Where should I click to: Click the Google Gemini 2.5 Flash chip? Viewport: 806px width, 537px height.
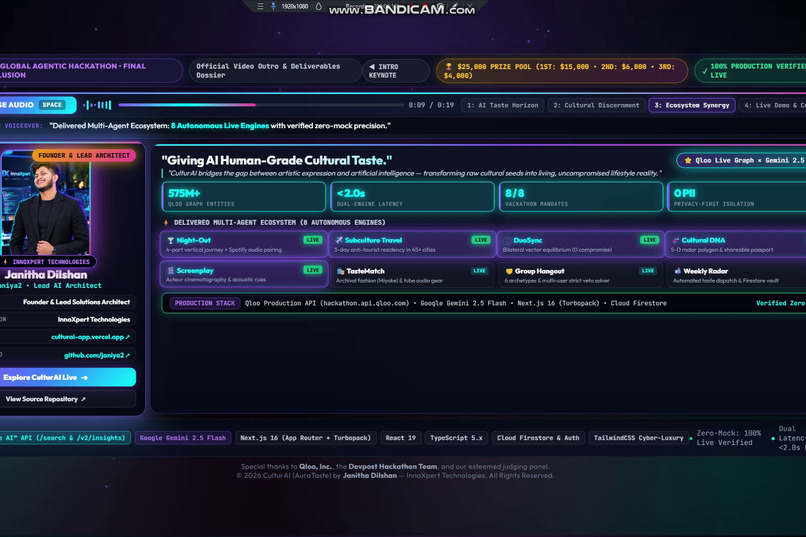click(183, 438)
